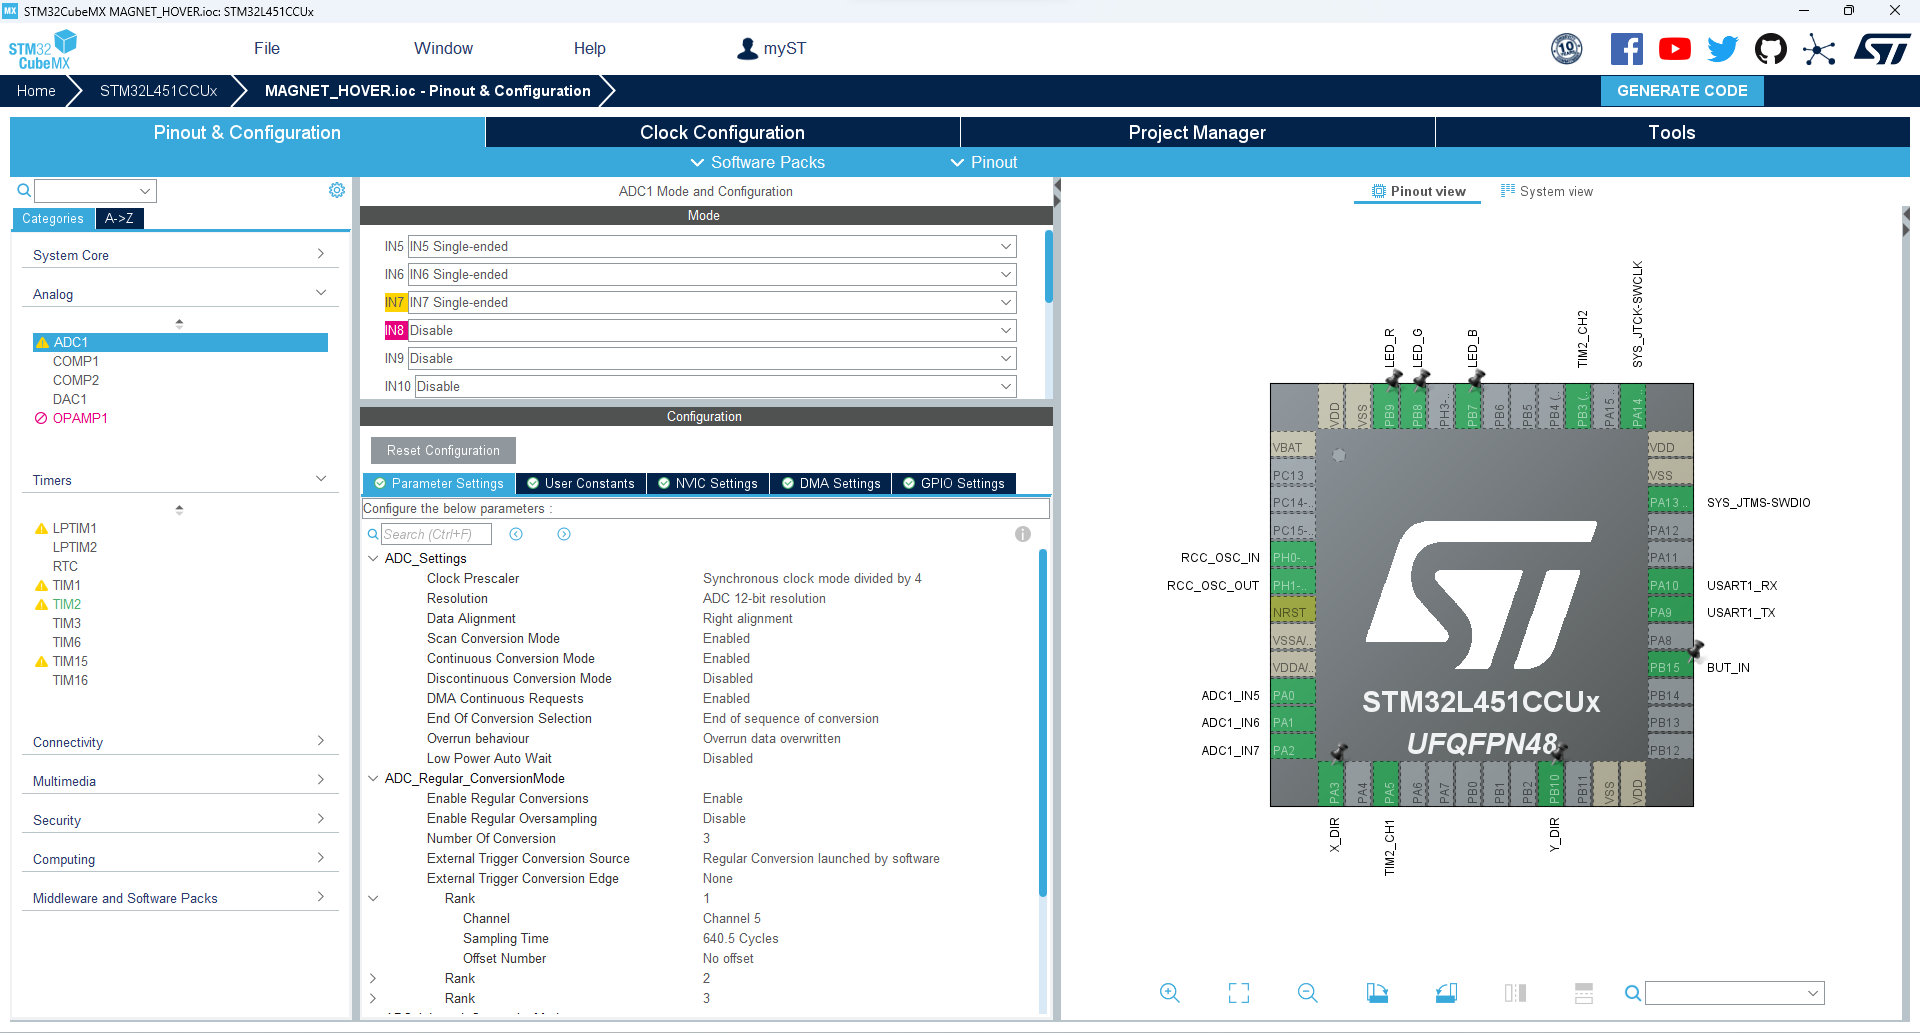The image size is (1920, 1033).
Task: Go to Home breadcrumb
Action: 36,90
